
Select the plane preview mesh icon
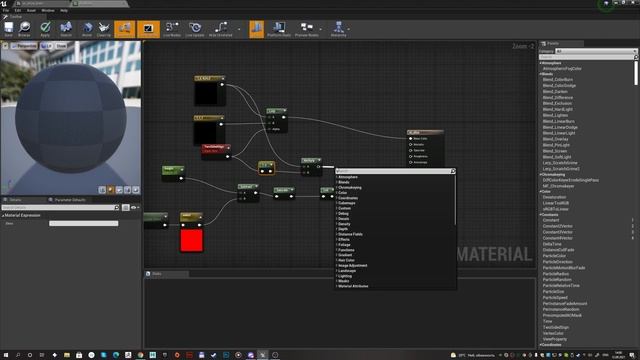(x=119, y=190)
